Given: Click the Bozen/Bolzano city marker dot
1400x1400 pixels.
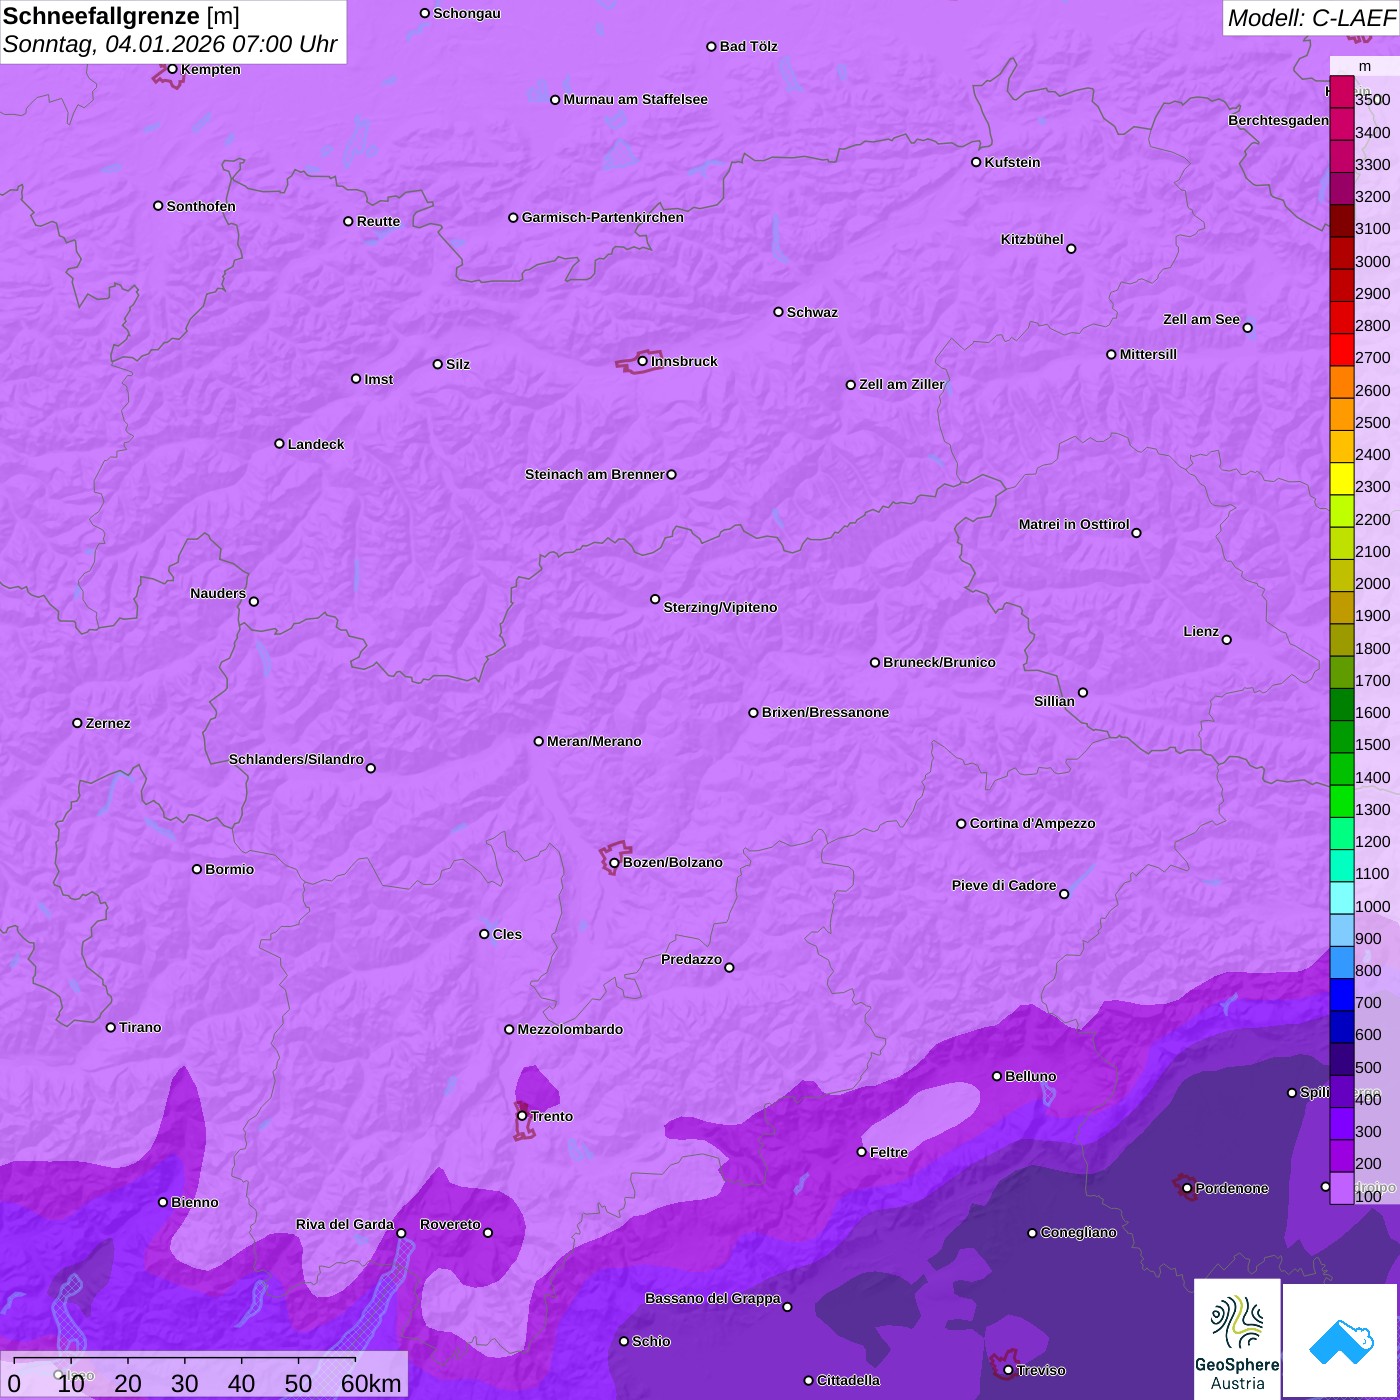Looking at the screenshot, I should coord(614,863).
